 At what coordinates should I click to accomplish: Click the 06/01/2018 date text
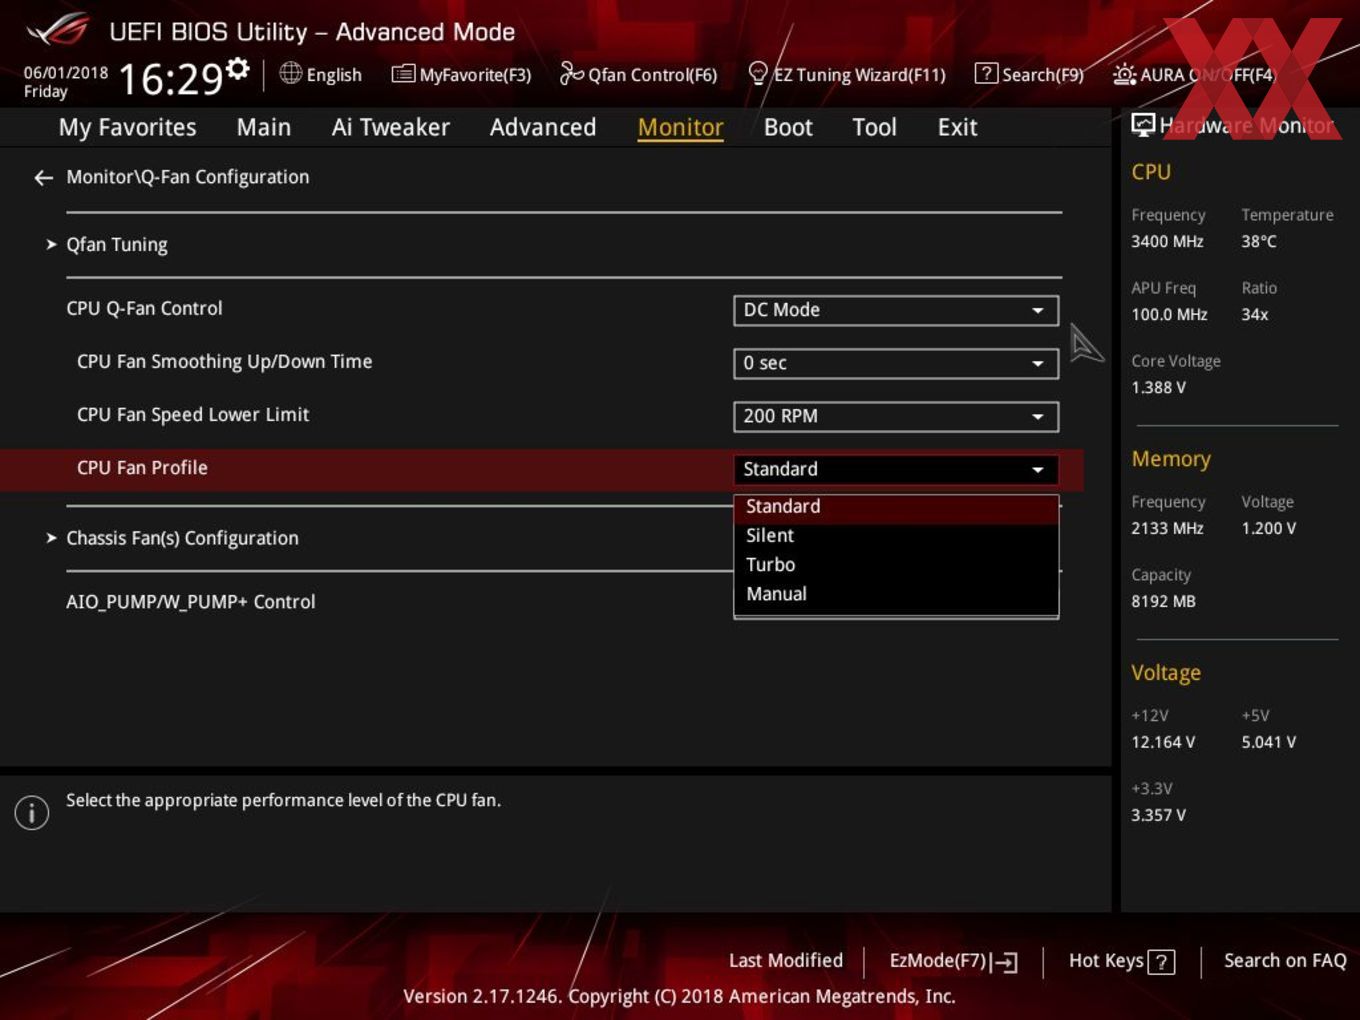point(66,73)
